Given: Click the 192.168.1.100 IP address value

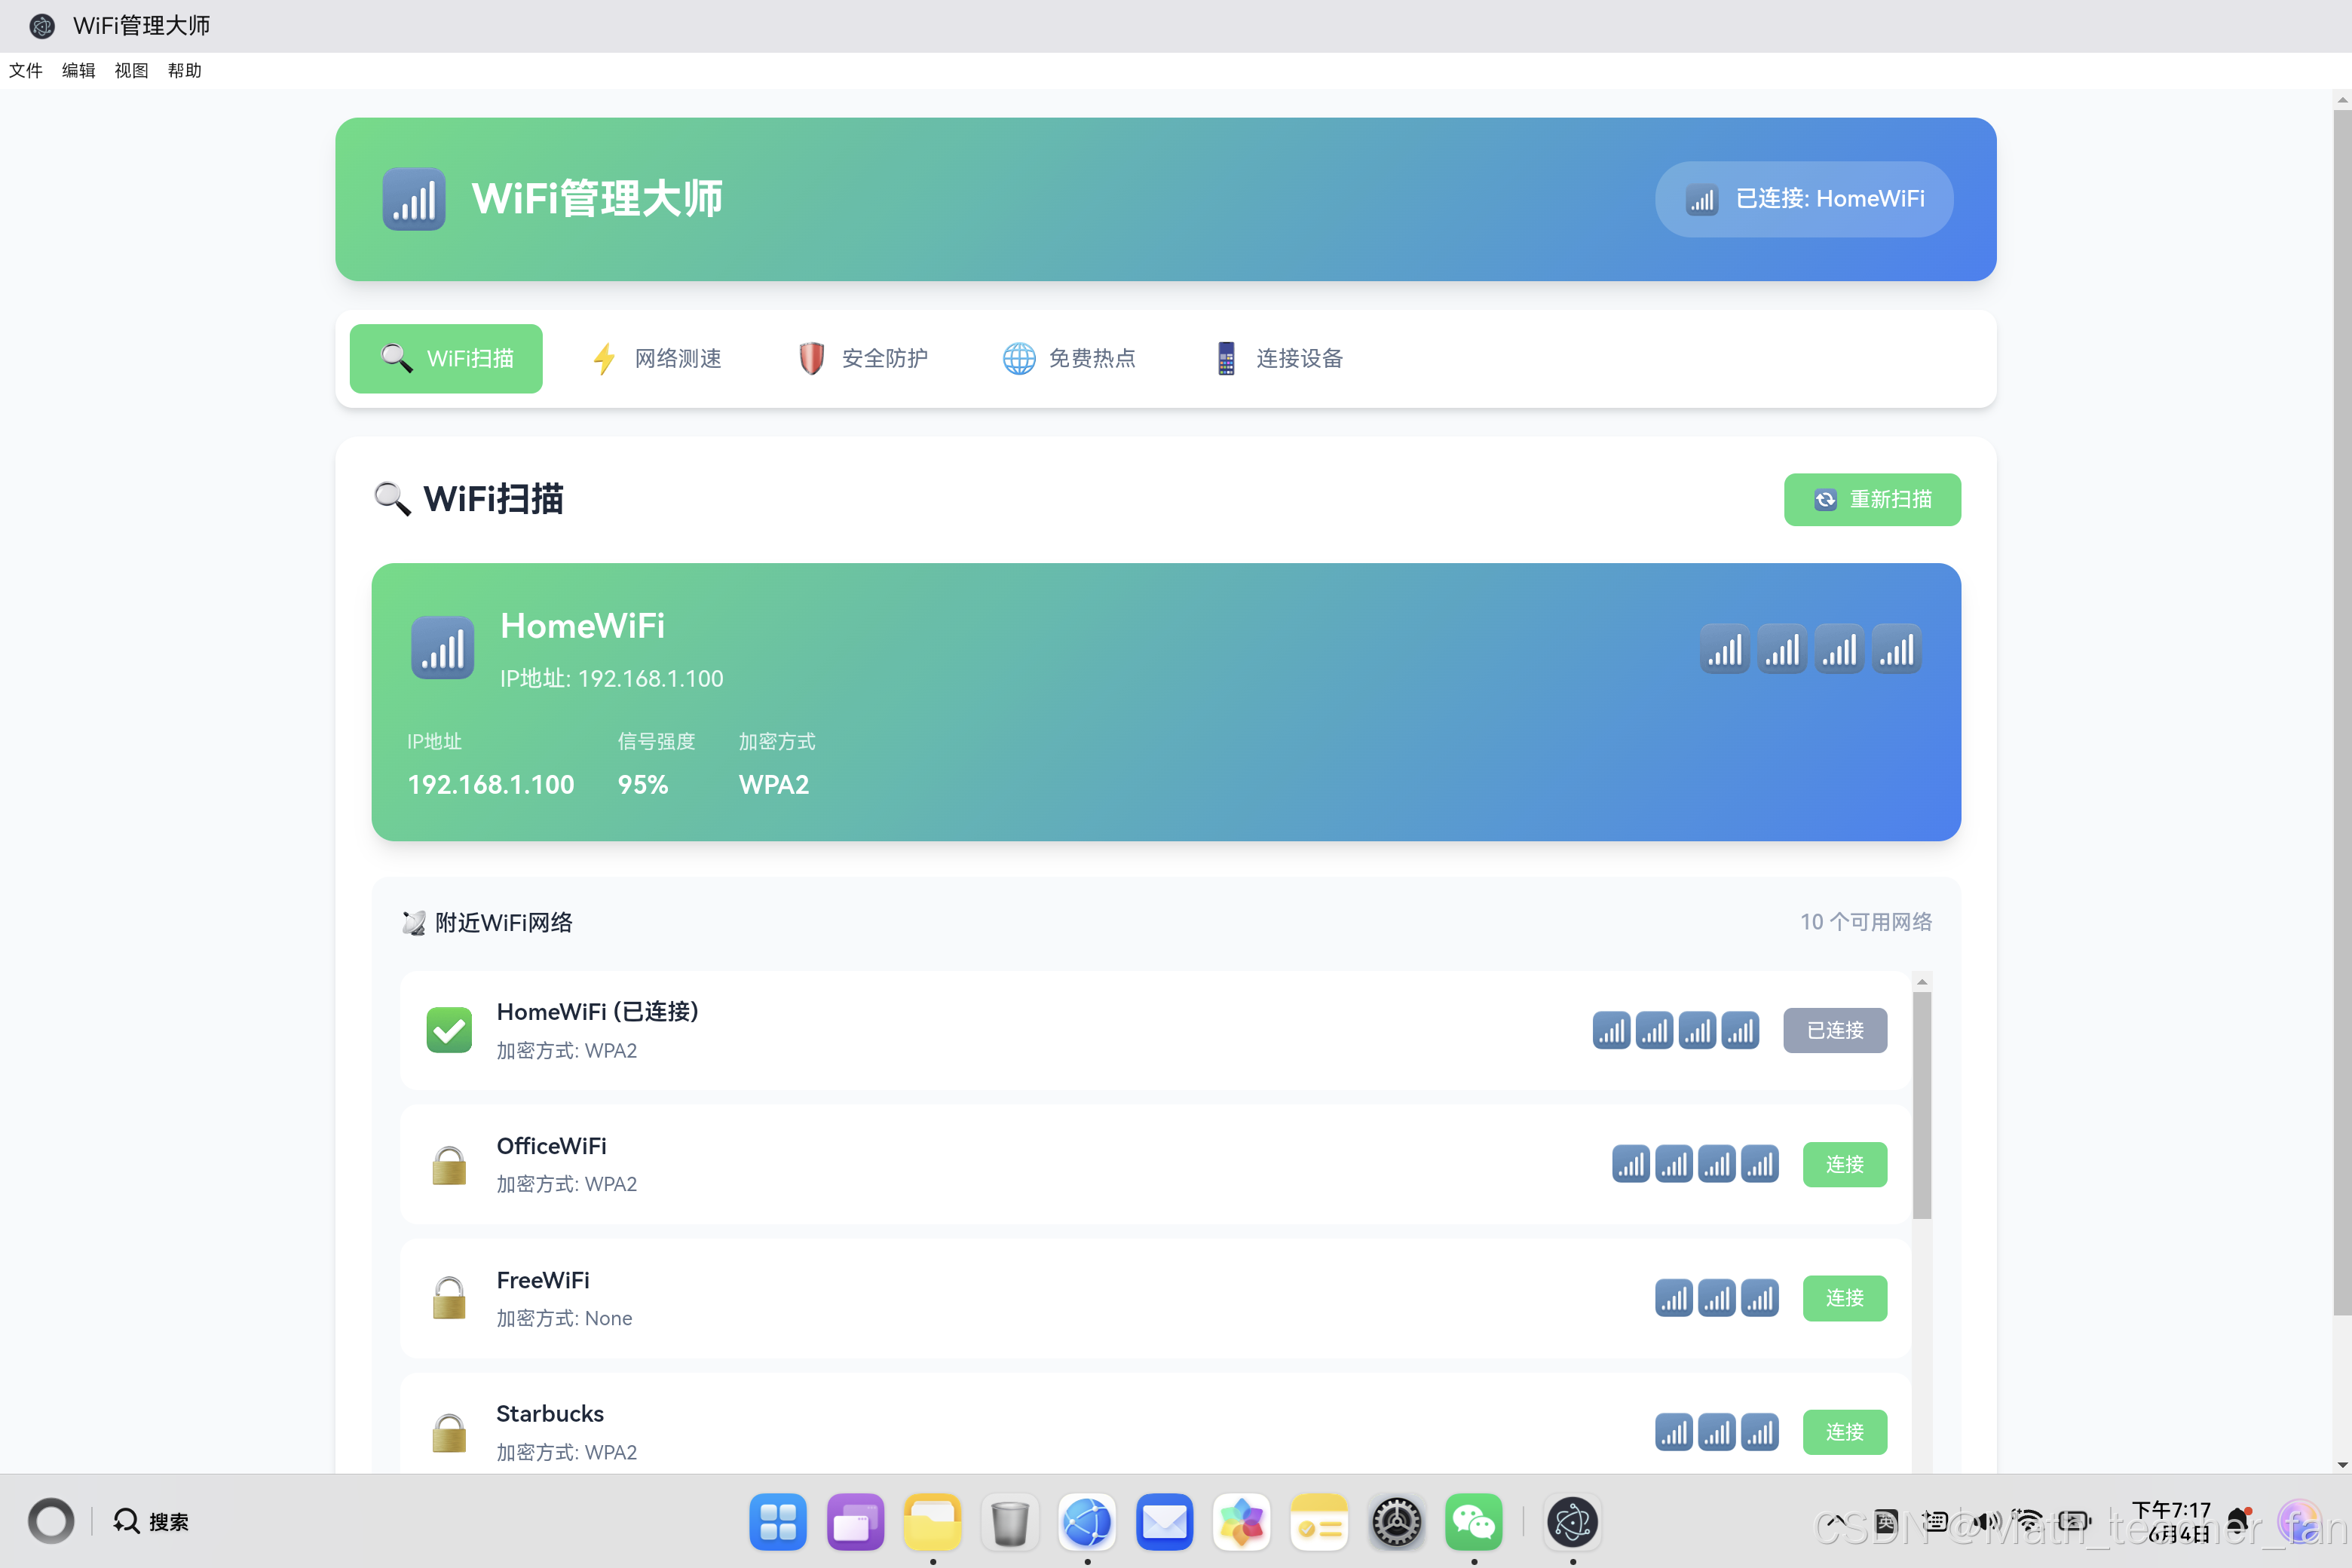Looking at the screenshot, I should pyautogui.click(x=491, y=785).
